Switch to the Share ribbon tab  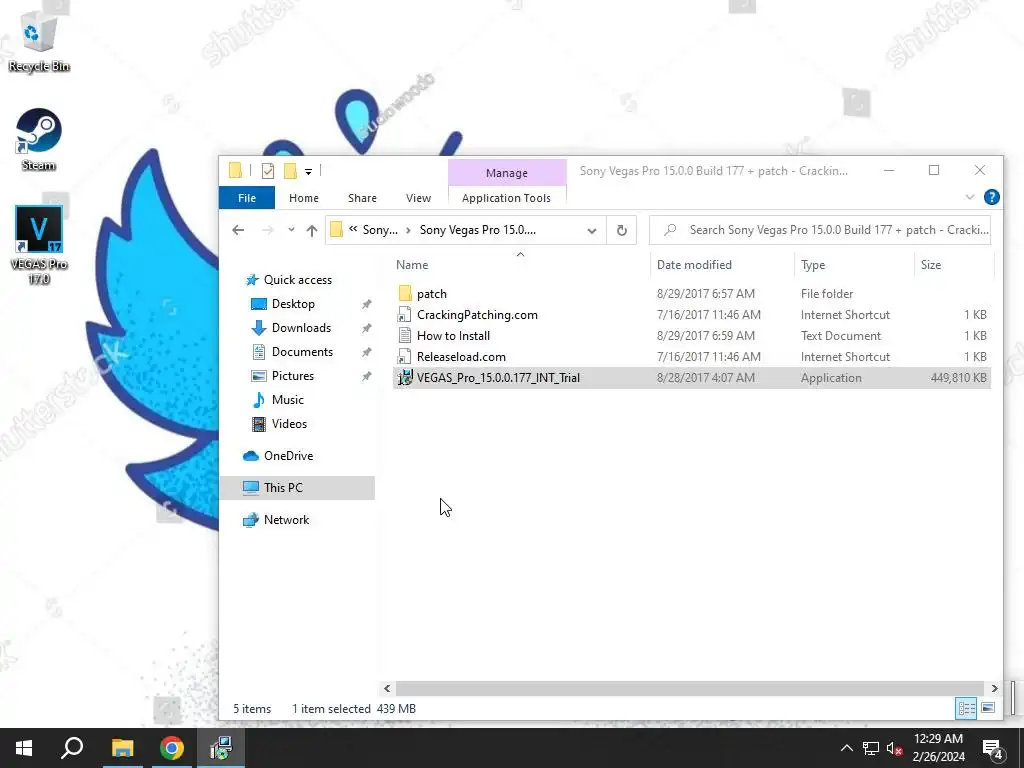362,198
